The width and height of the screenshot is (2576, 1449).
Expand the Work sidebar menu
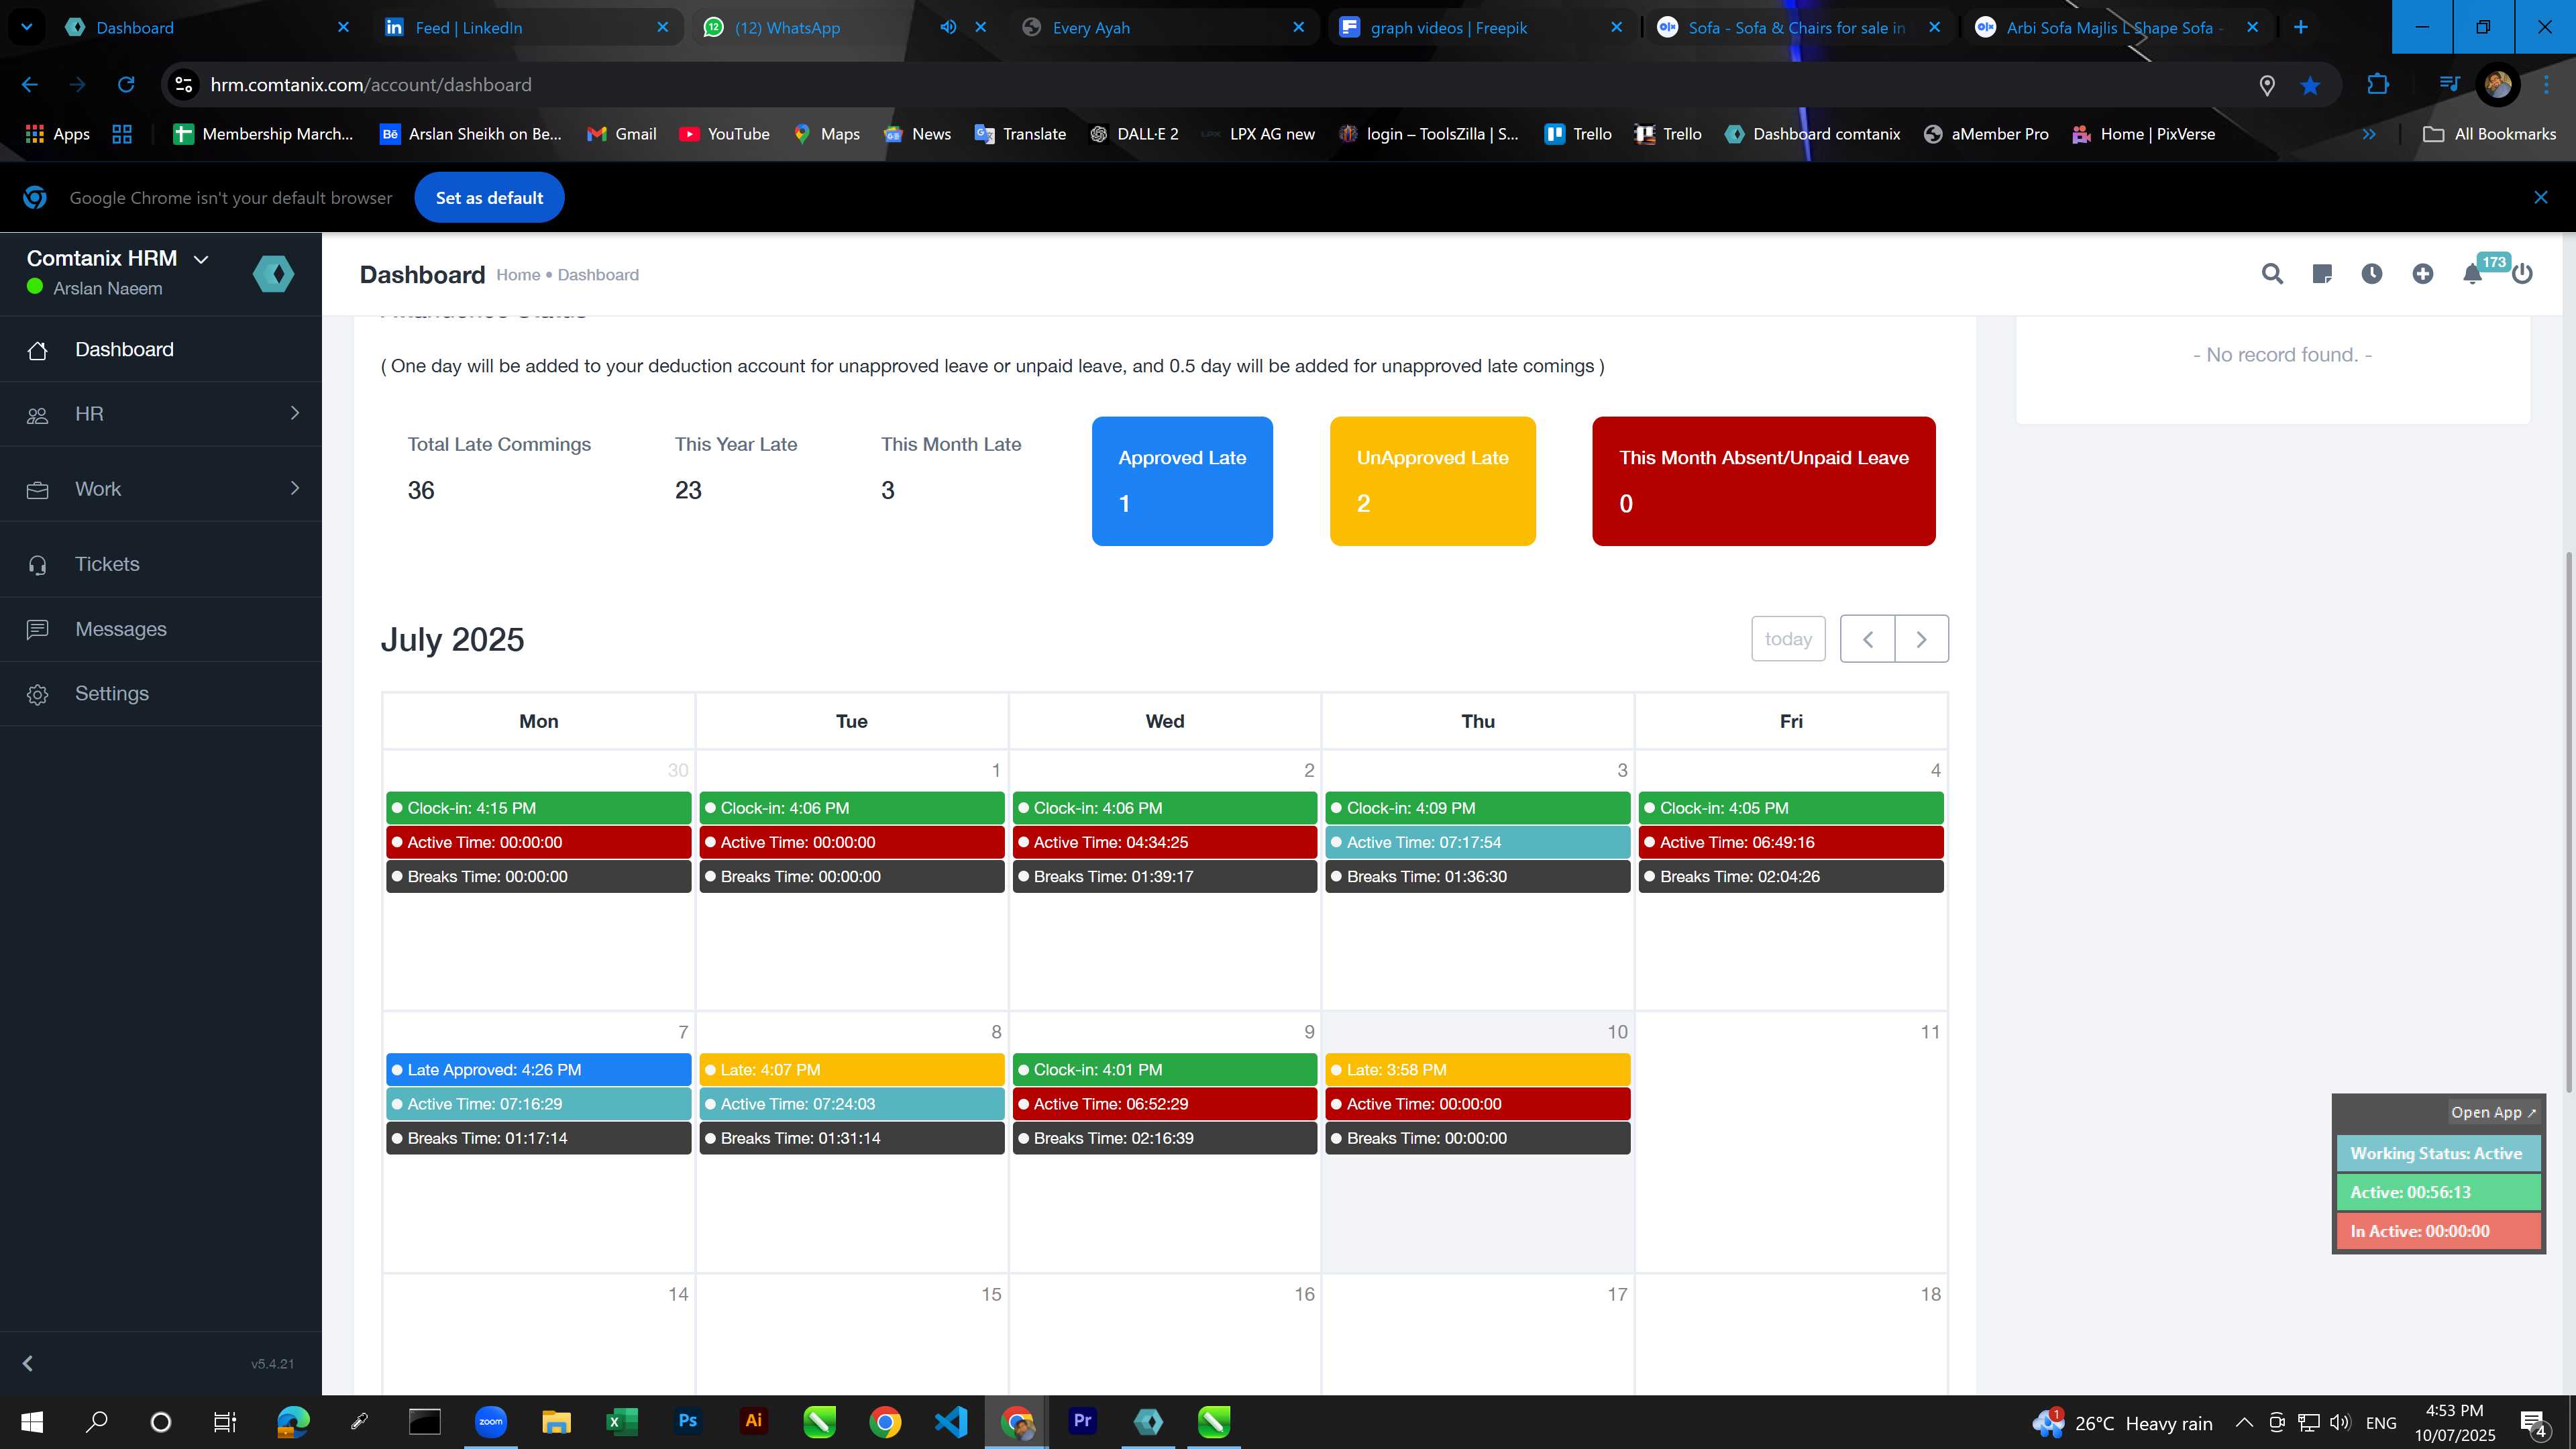click(x=161, y=489)
